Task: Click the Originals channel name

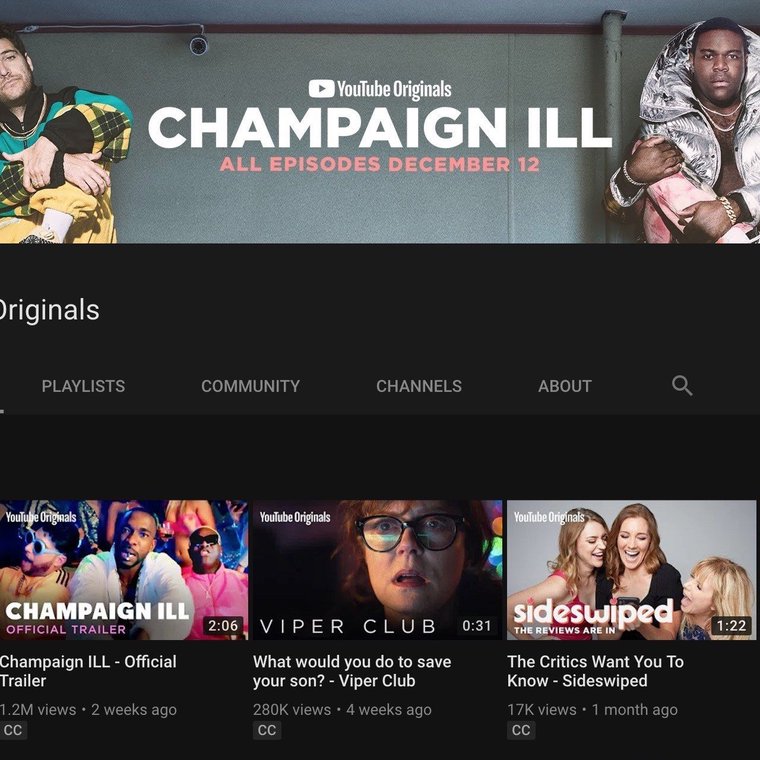Action: coord(49,310)
